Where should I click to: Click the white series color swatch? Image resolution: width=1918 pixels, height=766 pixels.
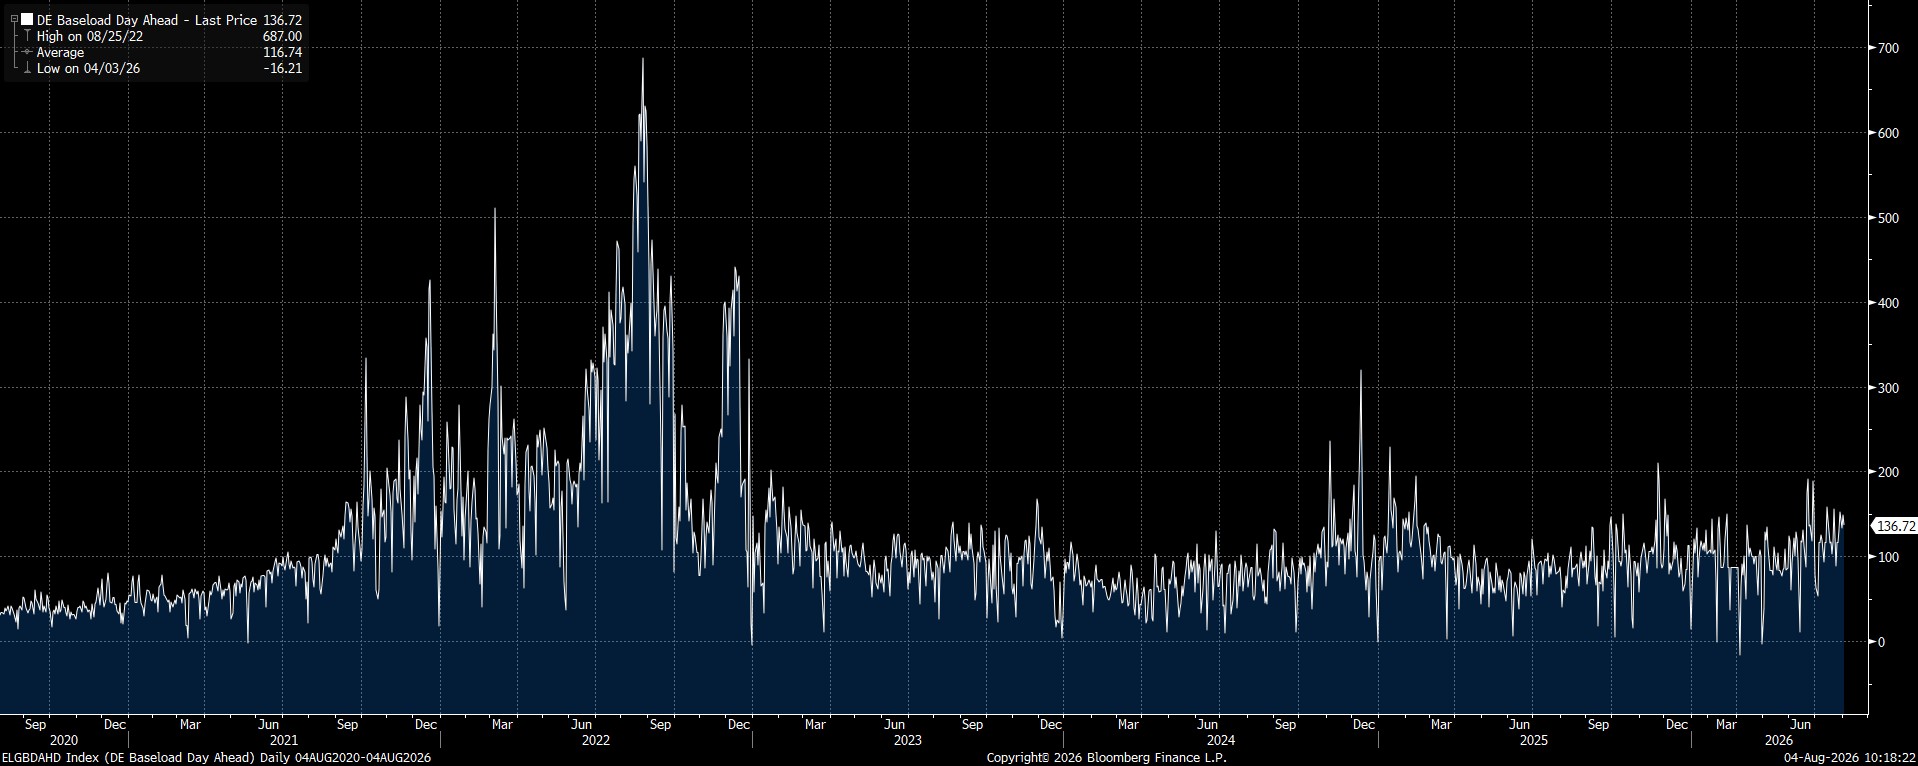tap(27, 19)
